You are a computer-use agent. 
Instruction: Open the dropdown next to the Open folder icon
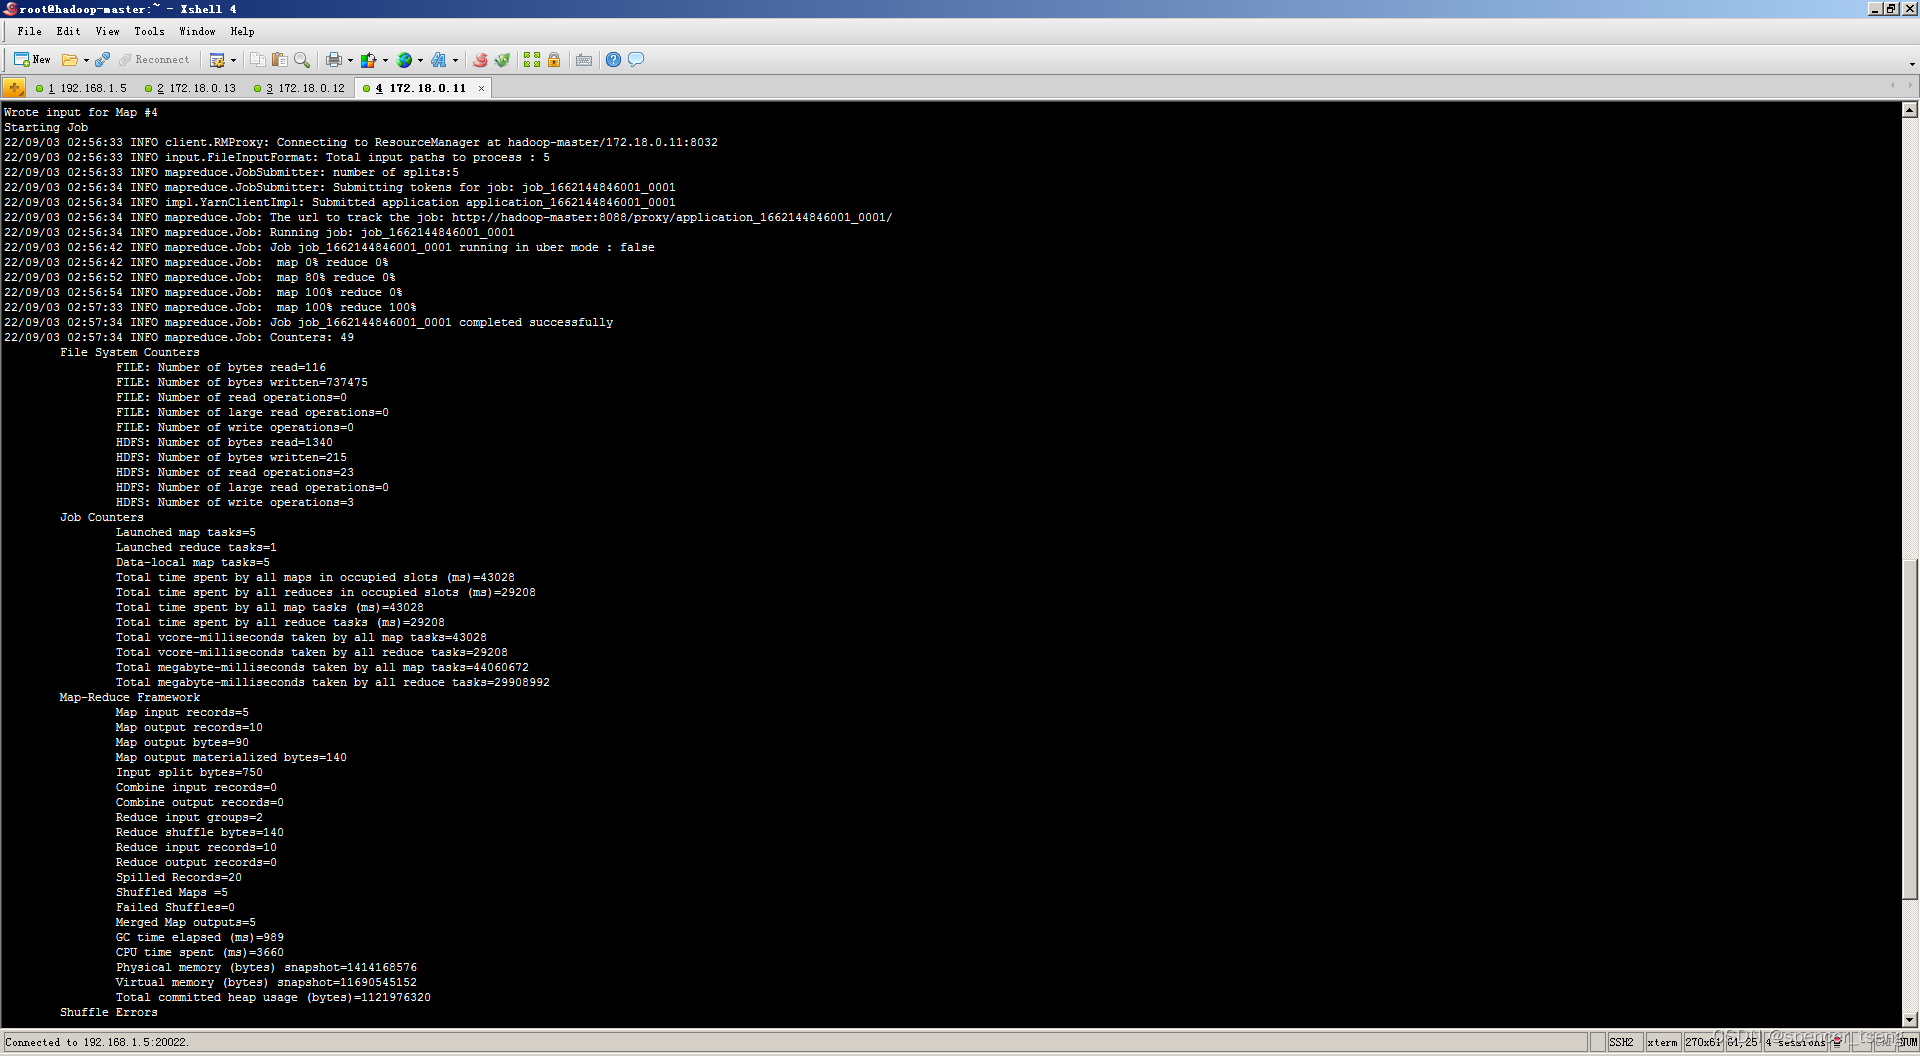(86, 59)
